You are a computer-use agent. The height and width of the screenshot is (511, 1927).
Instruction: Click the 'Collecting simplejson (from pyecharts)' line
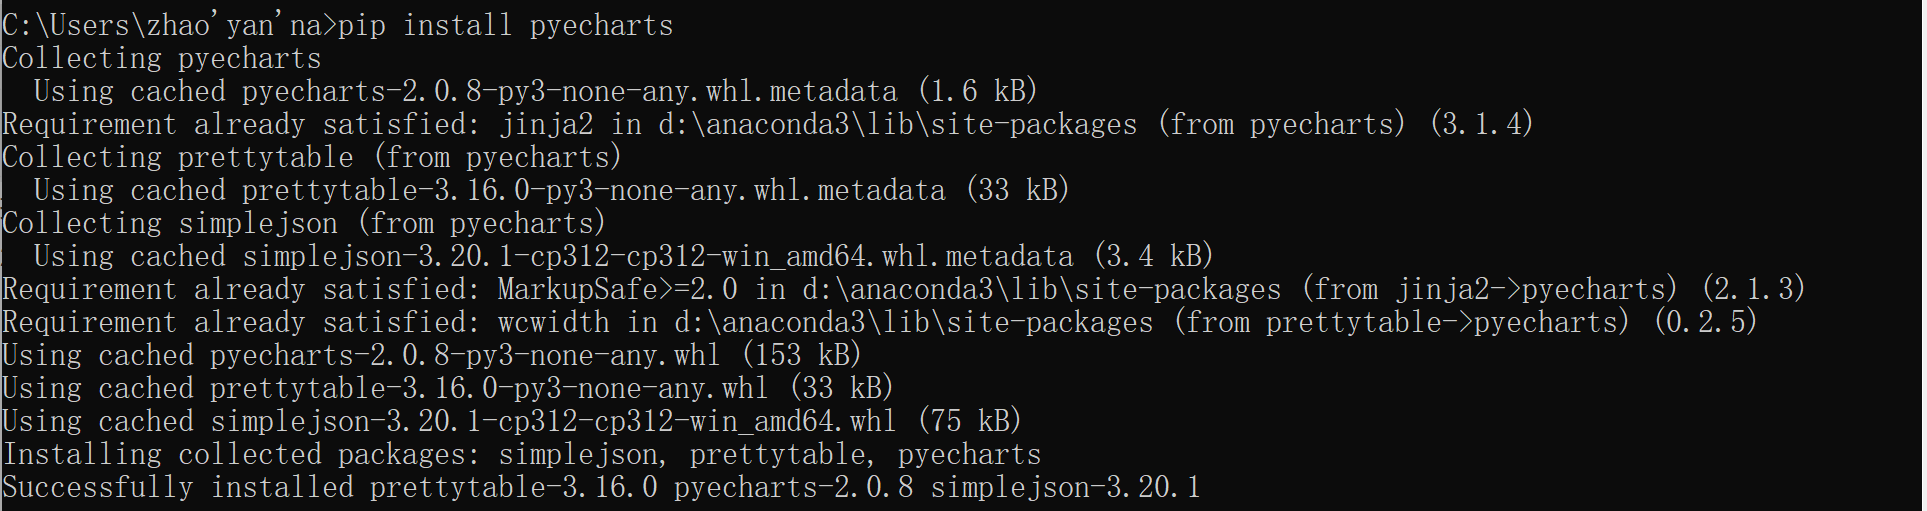[304, 224]
